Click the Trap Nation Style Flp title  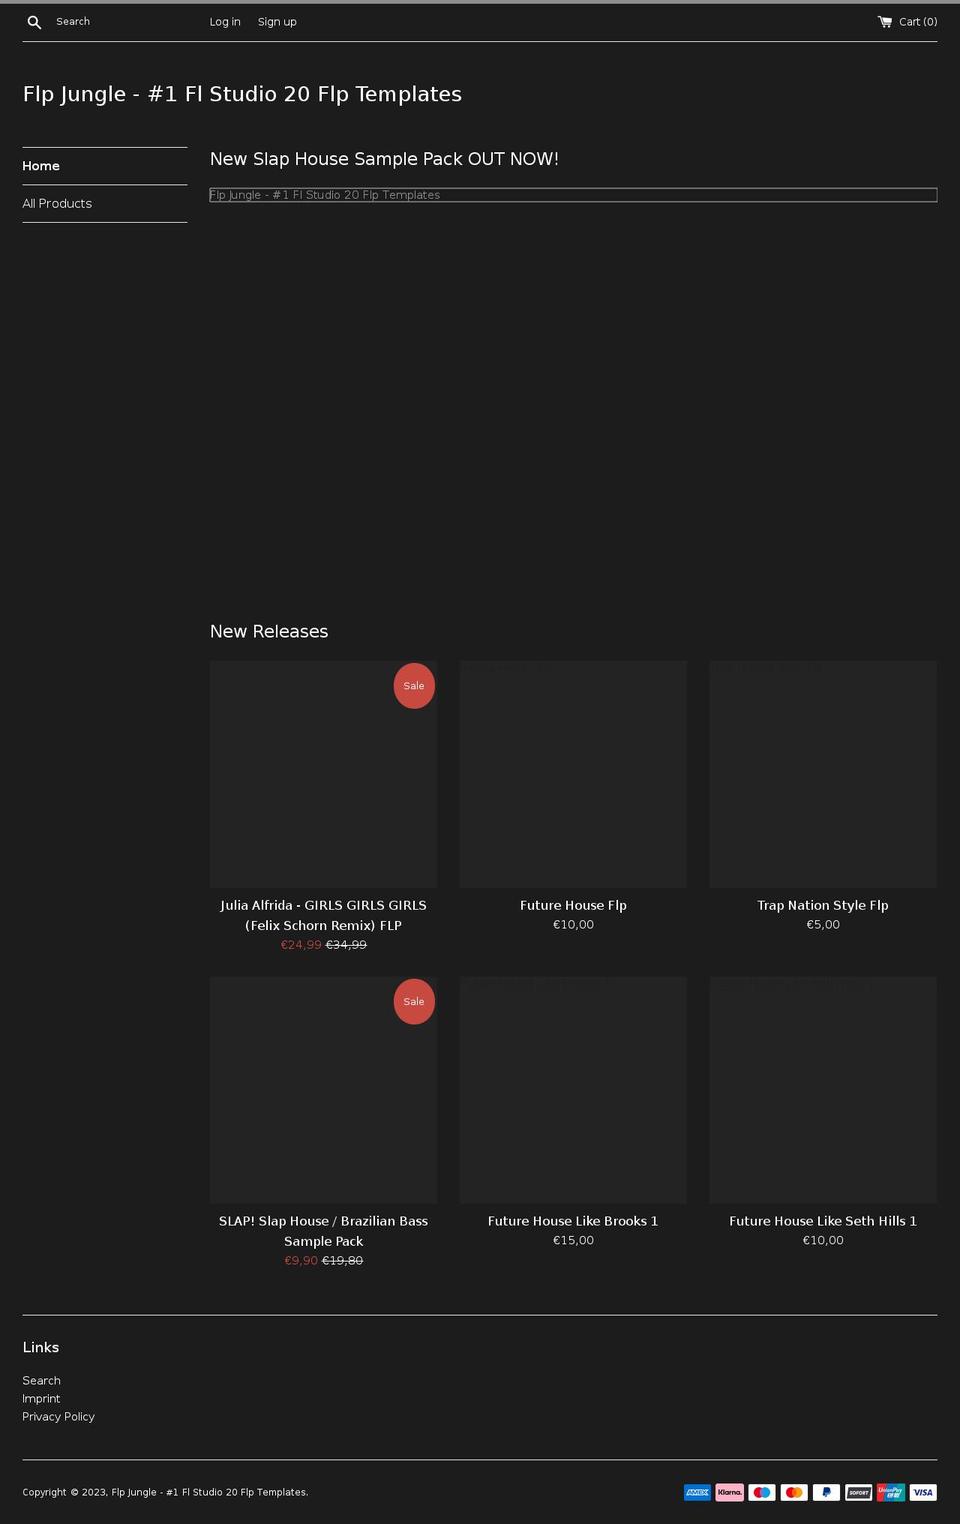[823, 905]
